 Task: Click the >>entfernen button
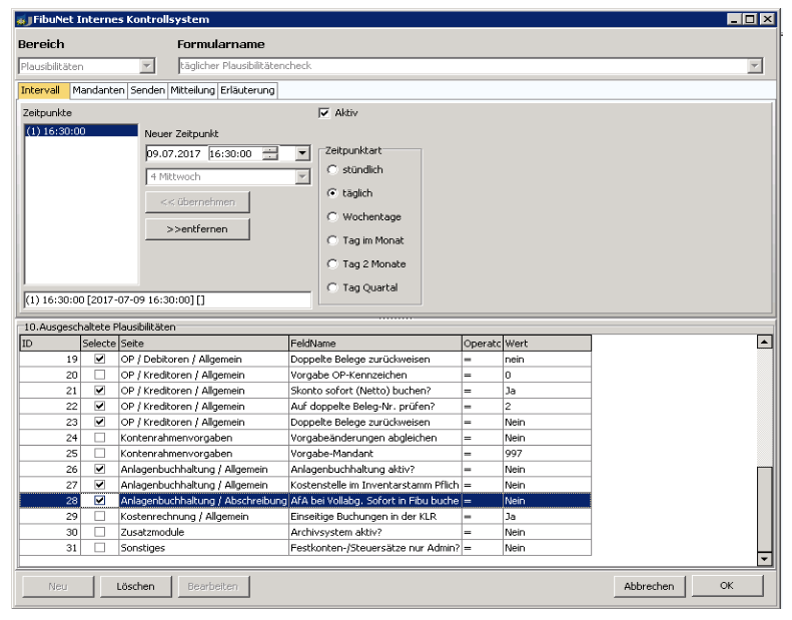[197, 229]
